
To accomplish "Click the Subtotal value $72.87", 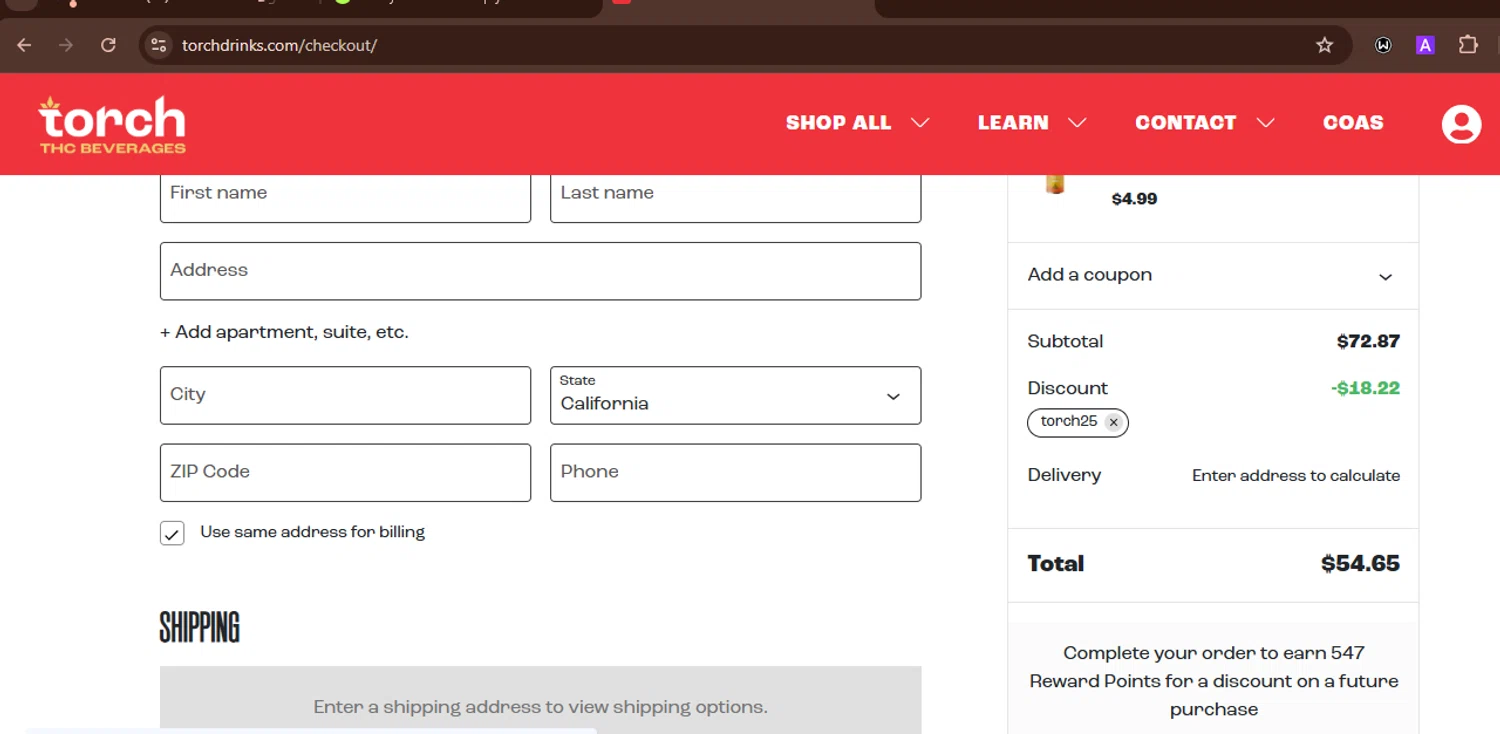I will tap(1368, 342).
